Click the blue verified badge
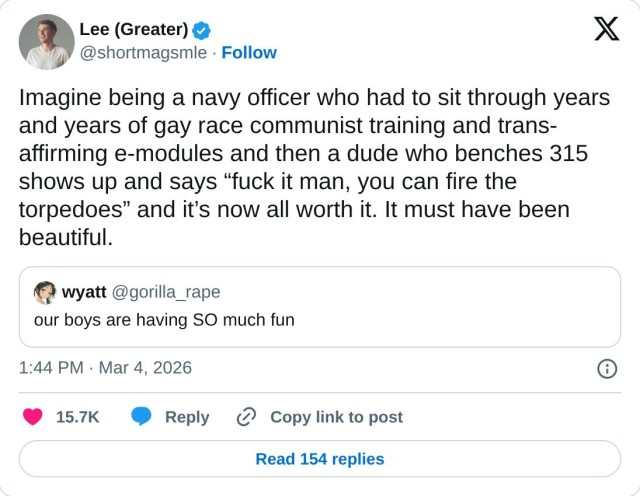Image resolution: width=640 pixels, height=496 pixels. pos(201,28)
